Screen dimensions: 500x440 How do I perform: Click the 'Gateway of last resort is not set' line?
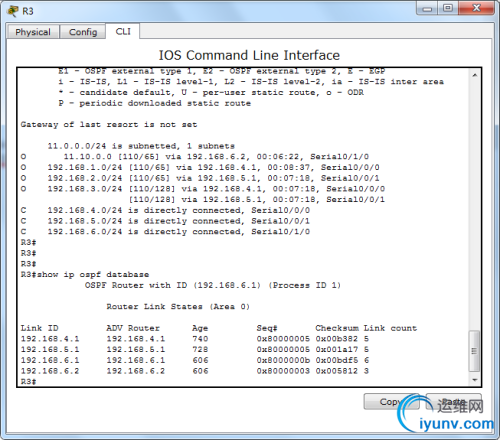pyautogui.click(x=109, y=125)
